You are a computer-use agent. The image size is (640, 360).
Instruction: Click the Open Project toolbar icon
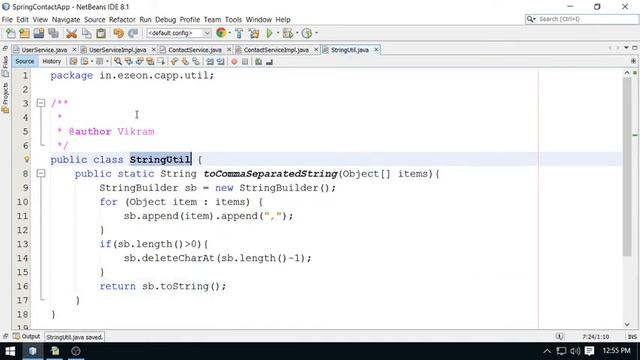click(39, 33)
